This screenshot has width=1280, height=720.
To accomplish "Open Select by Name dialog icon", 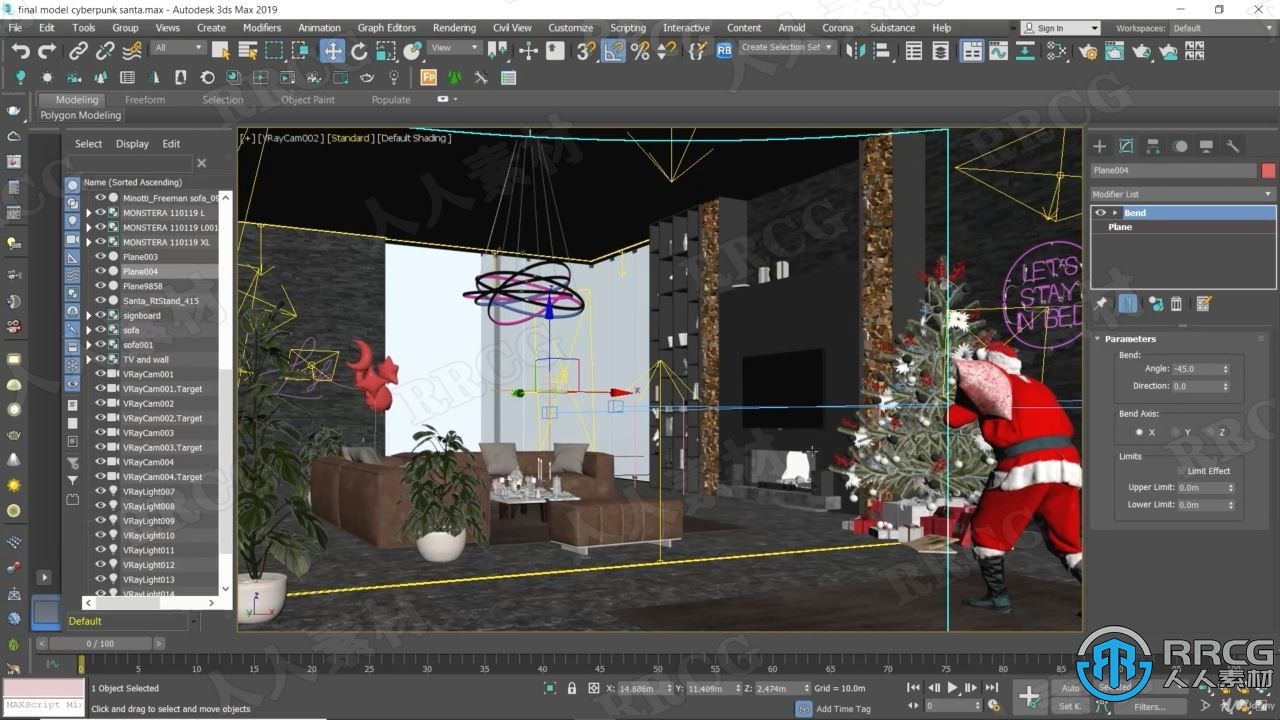I will [247, 50].
